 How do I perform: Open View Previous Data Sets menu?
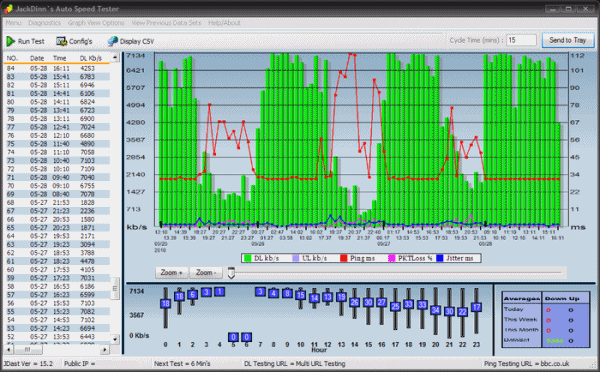pyautogui.click(x=166, y=23)
